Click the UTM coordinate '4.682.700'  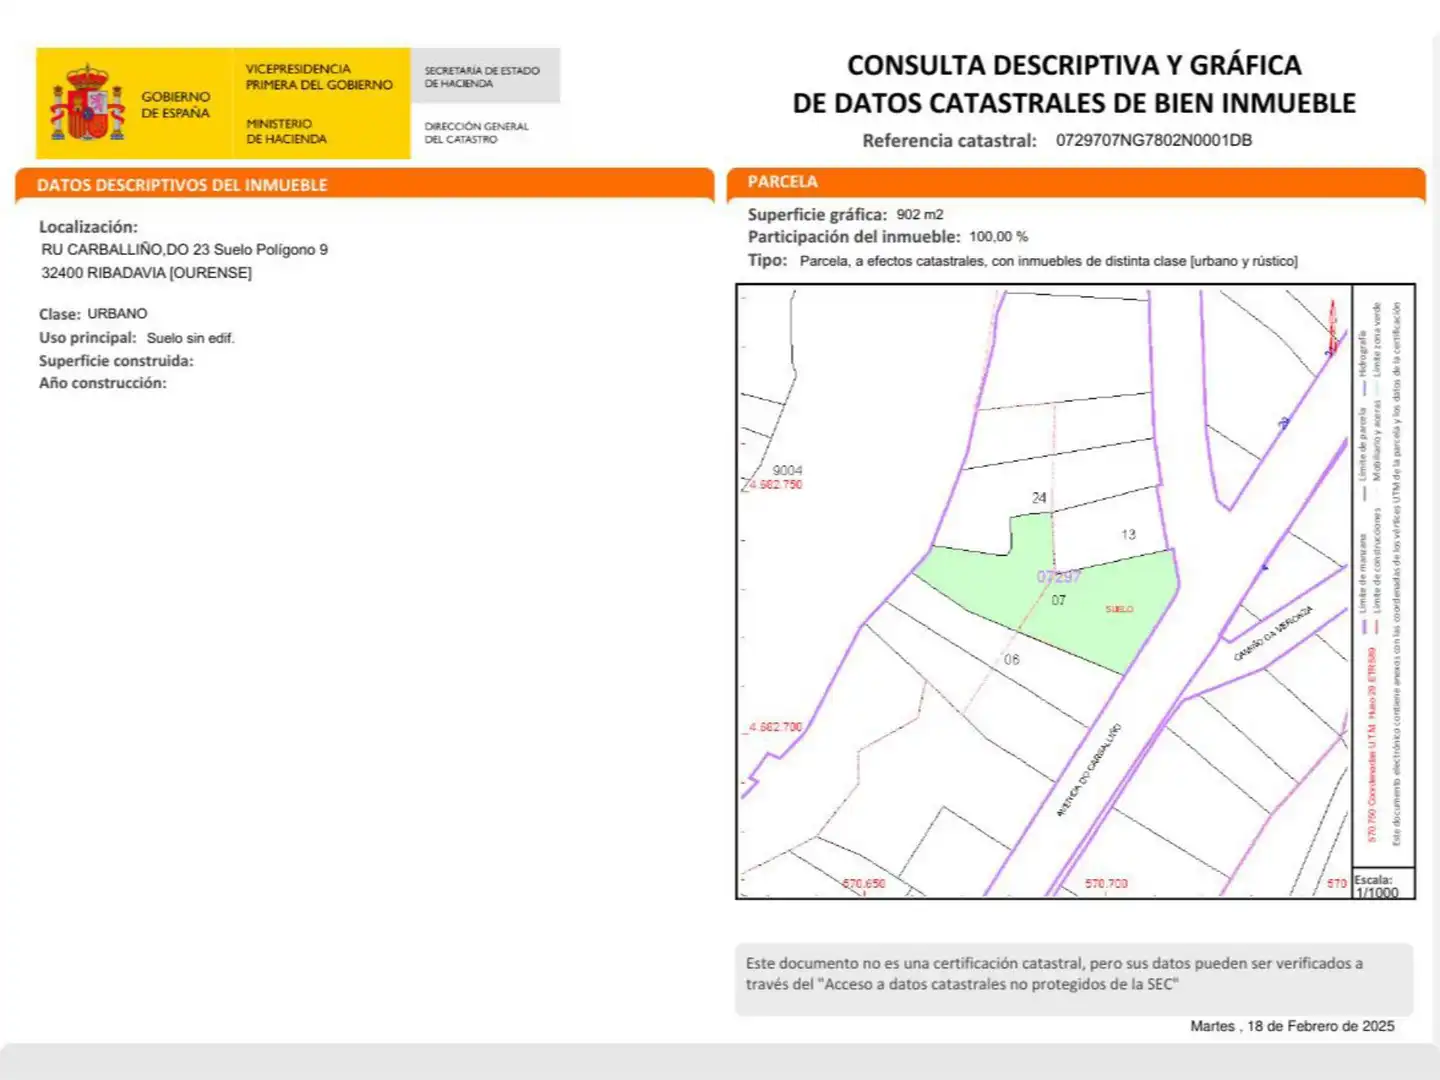pos(775,727)
